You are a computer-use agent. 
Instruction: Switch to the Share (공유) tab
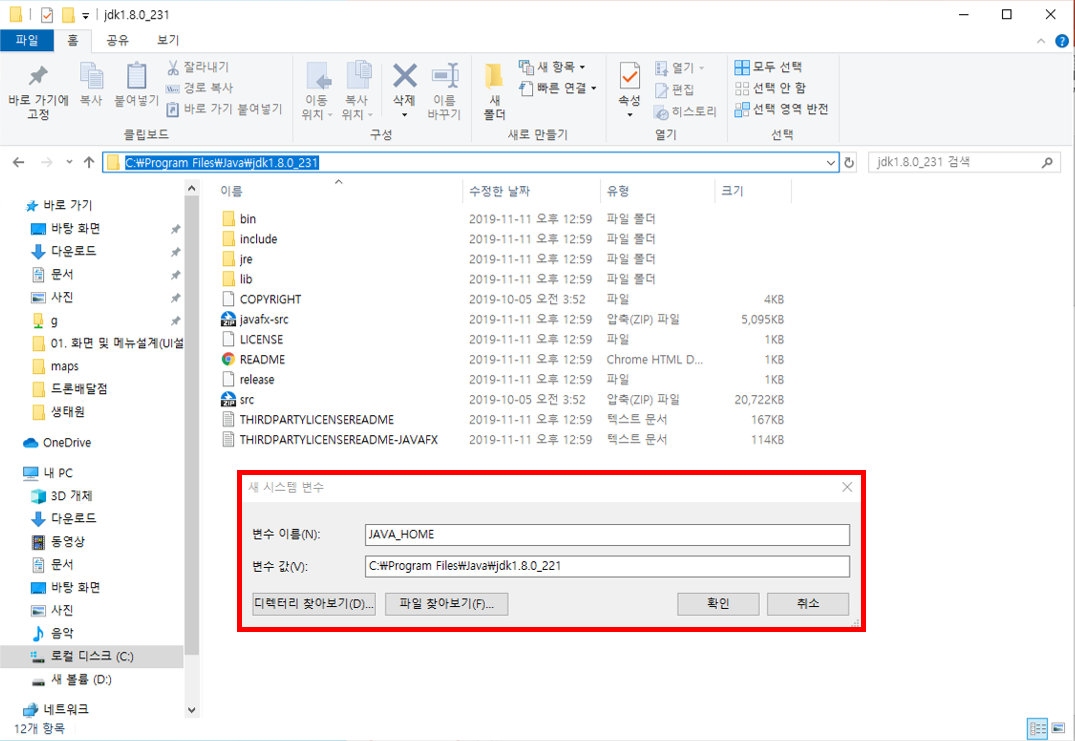click(117, 40)
